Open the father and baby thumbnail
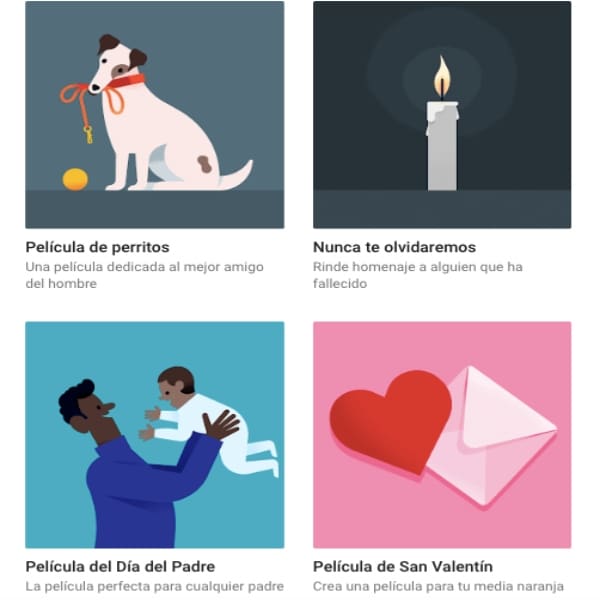The image size is (600, 600). (x=155, y=435)
